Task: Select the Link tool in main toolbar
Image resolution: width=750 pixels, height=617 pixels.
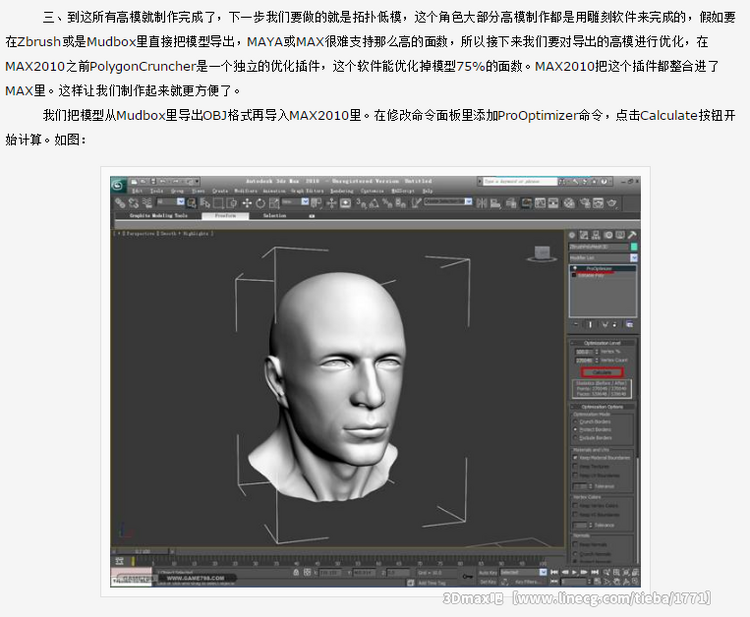Action: click(120, 203)
